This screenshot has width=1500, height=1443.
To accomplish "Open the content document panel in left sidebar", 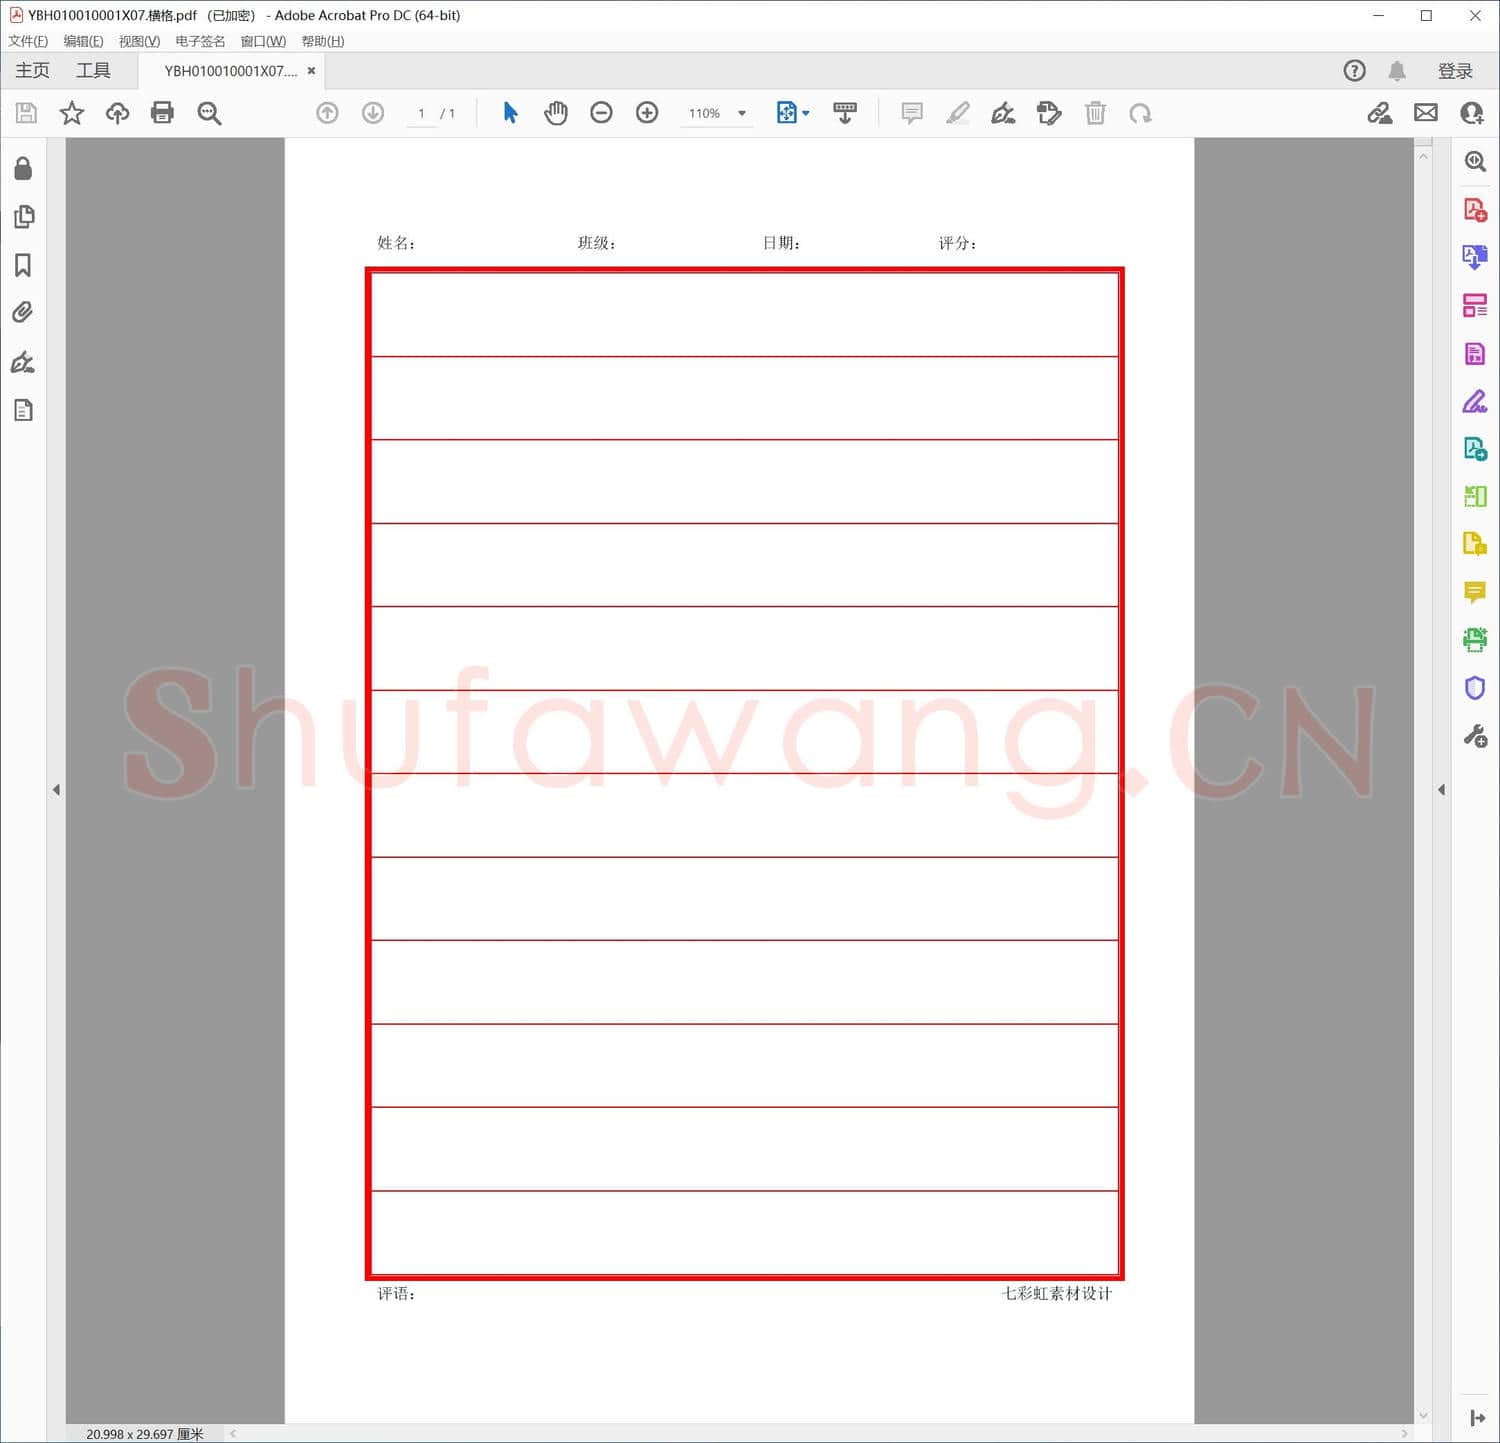I will [23, 410].
